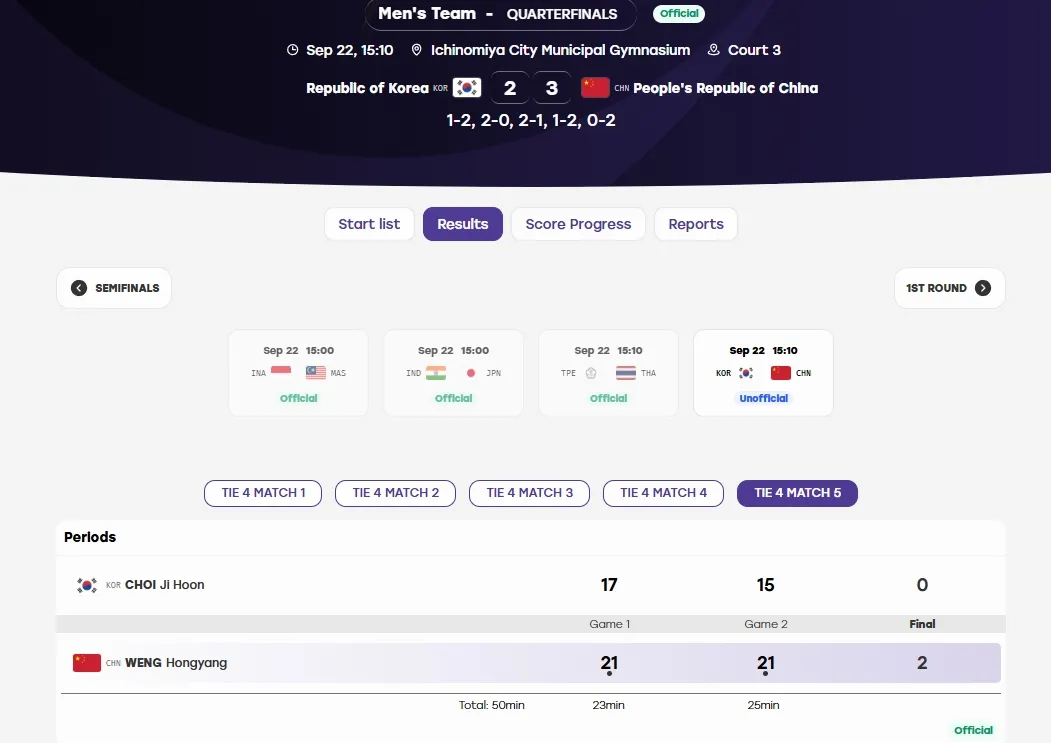Click Korea flag next to CHOI Ji Hoon
The width and height of the screenshot is (1051, 743).
[86, 585]
